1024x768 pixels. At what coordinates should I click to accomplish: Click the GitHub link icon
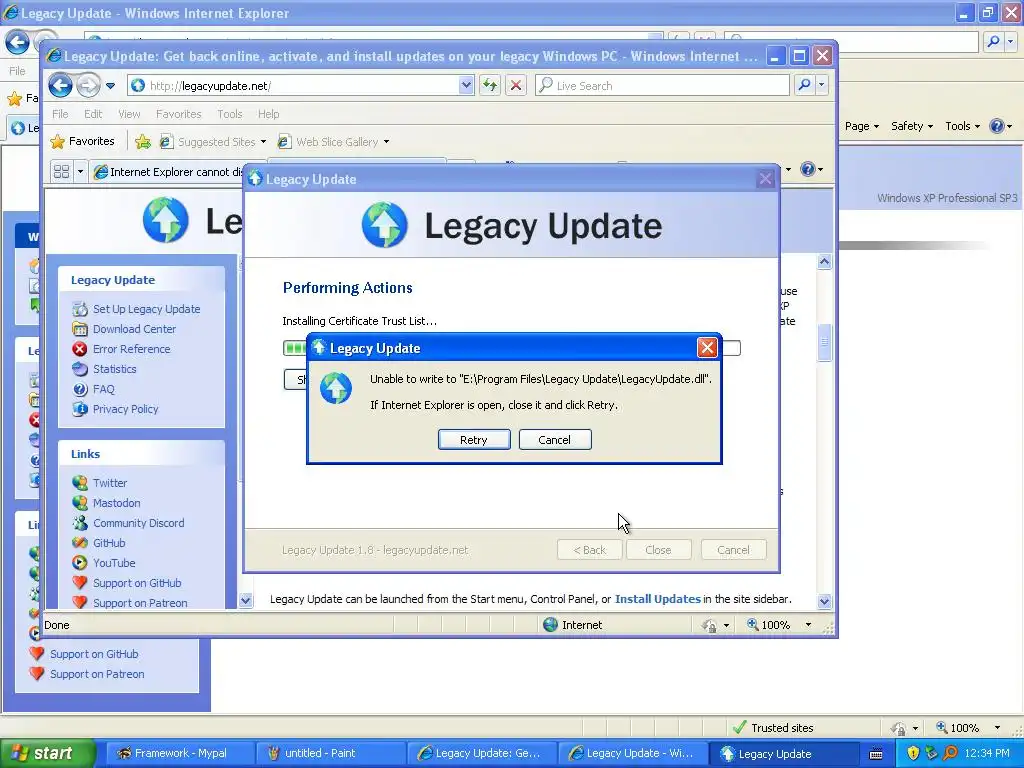click(80, 543)
